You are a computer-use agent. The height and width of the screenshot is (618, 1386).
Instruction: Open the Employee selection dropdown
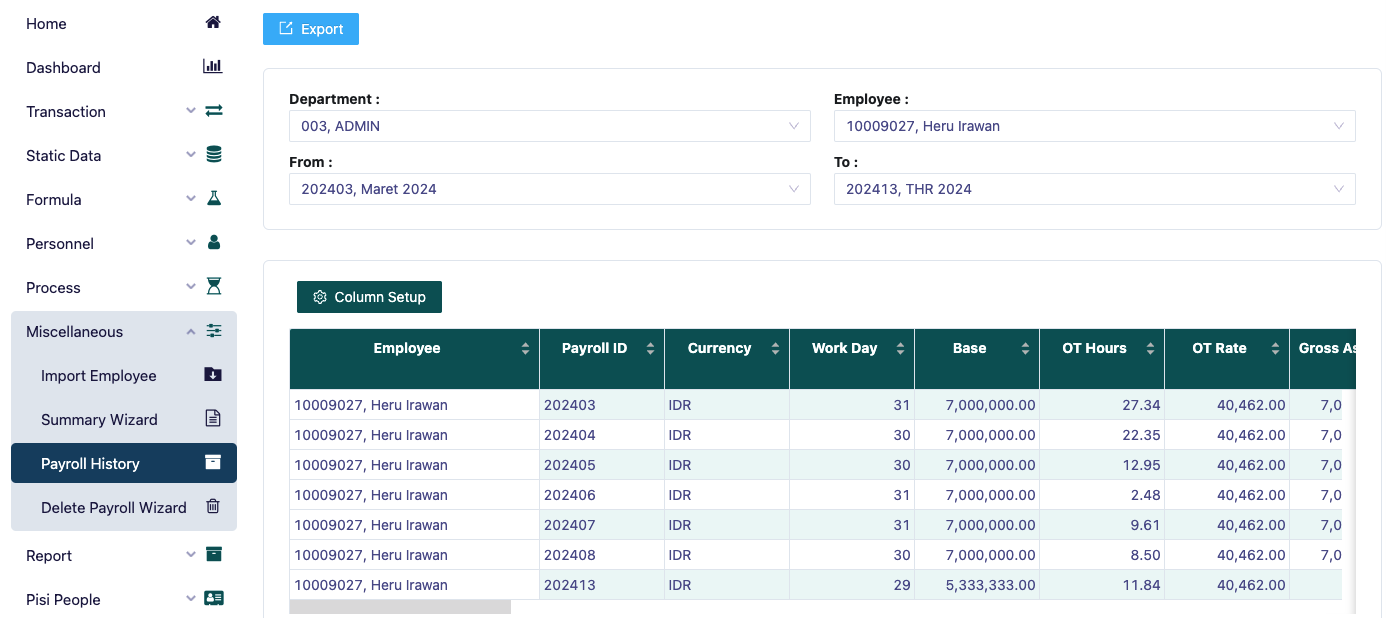pyautogui.click(x=1094, y=126)
